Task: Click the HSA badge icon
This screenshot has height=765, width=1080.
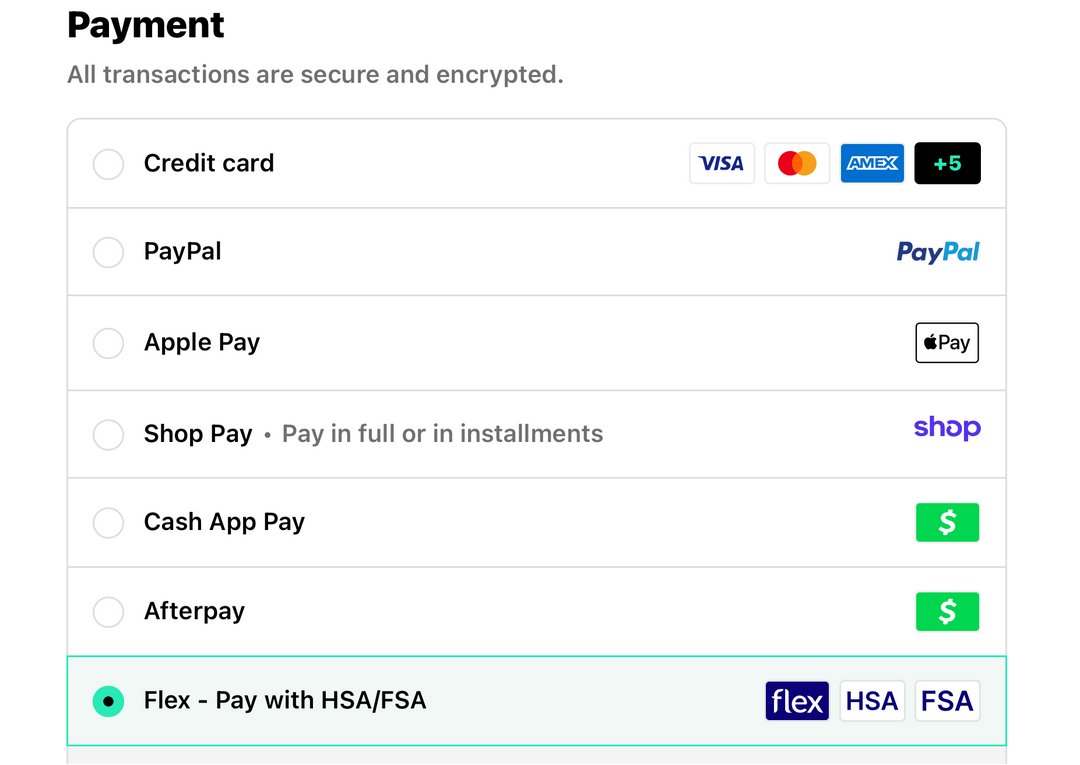Action: point(872,701)
